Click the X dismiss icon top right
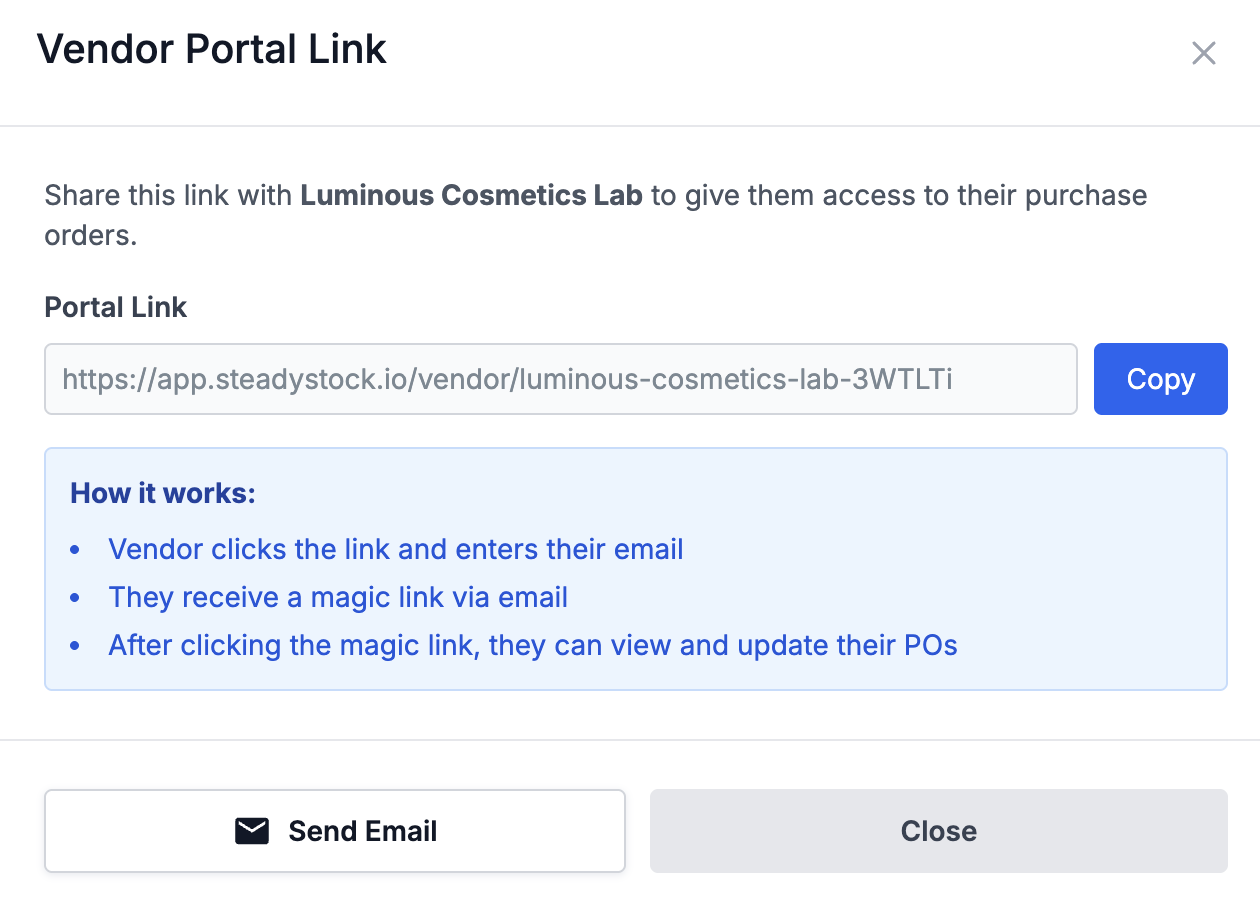Screen dimensions: 1260x900 pos(1203,53)
